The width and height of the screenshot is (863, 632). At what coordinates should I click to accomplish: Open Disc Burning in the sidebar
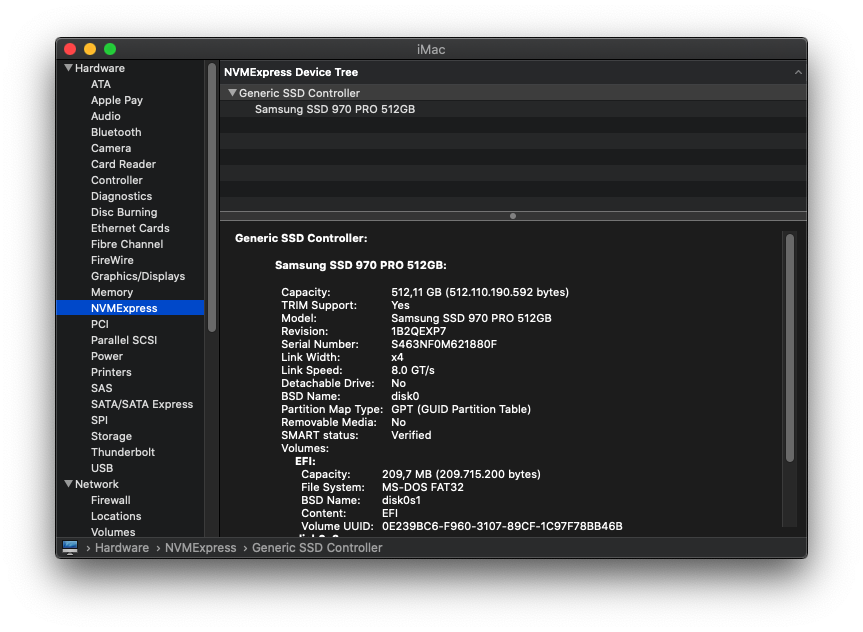[x=124, y=212]
